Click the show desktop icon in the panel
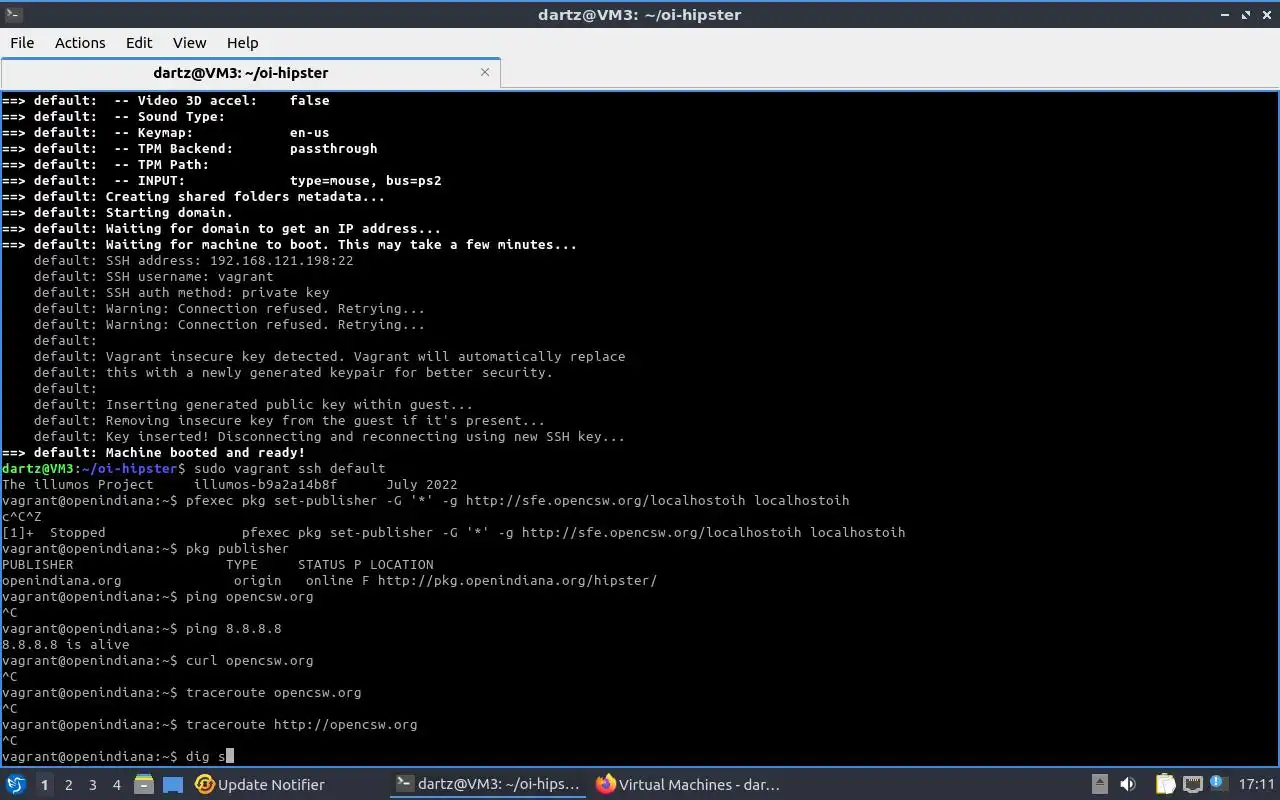 (x=173, y=785)
